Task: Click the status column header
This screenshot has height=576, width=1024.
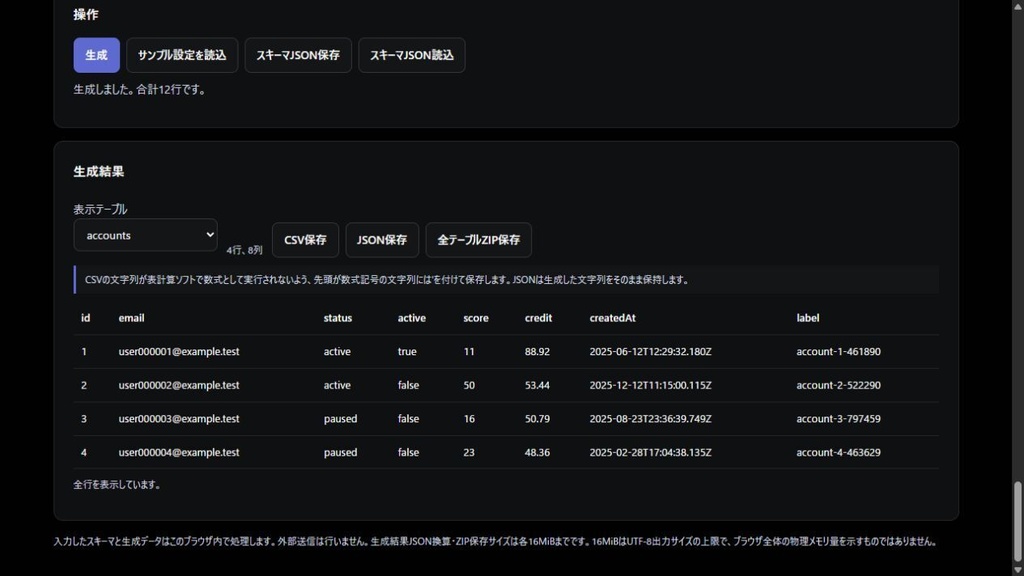Action: 338,318
